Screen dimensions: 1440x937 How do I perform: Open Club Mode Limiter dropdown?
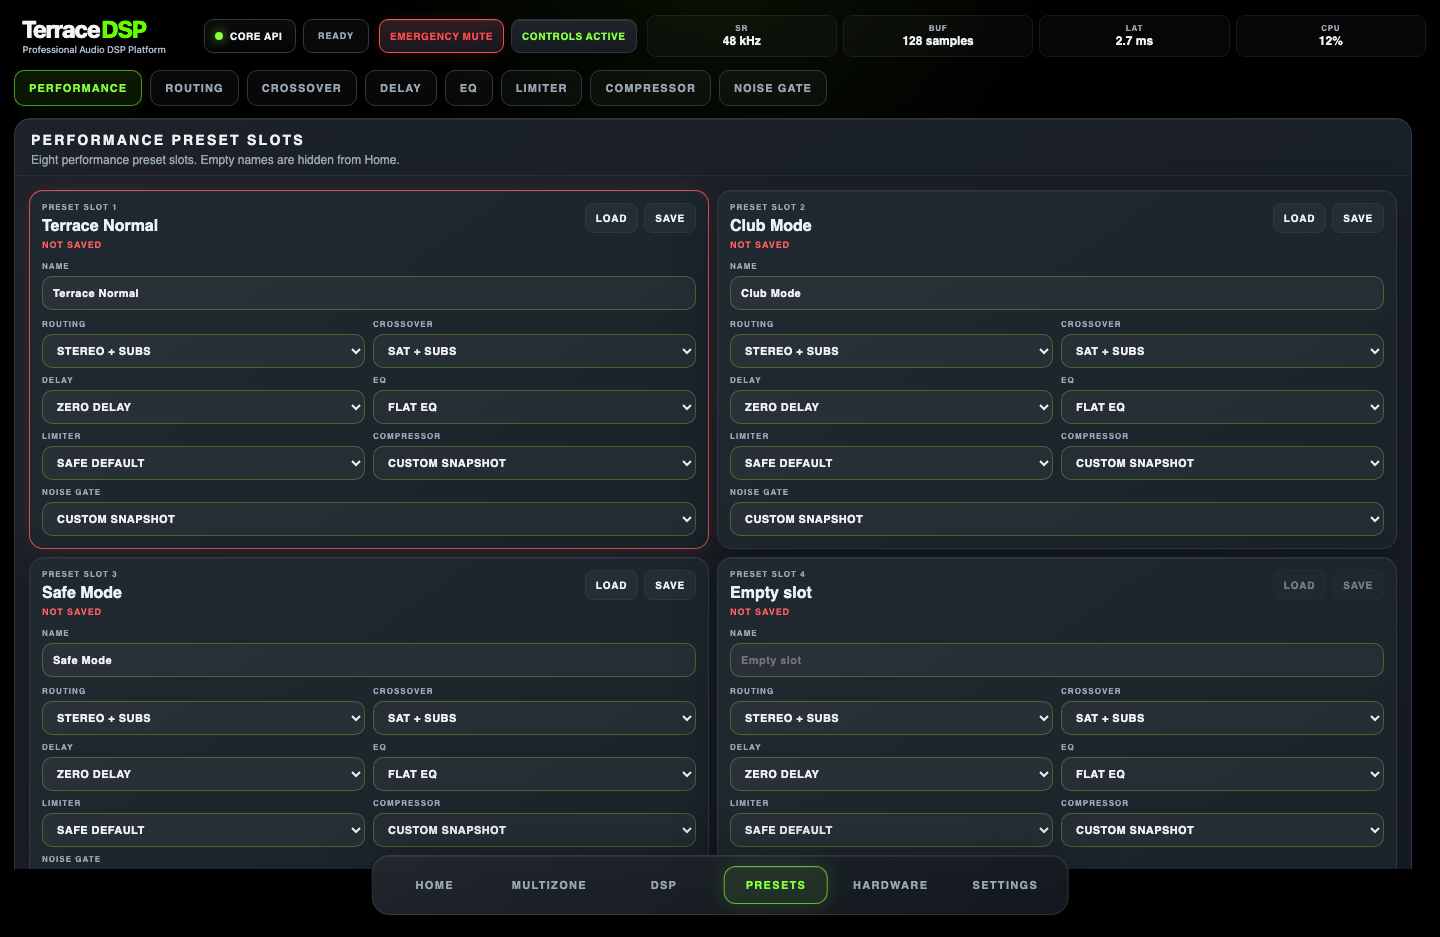(x=891, y=463)
